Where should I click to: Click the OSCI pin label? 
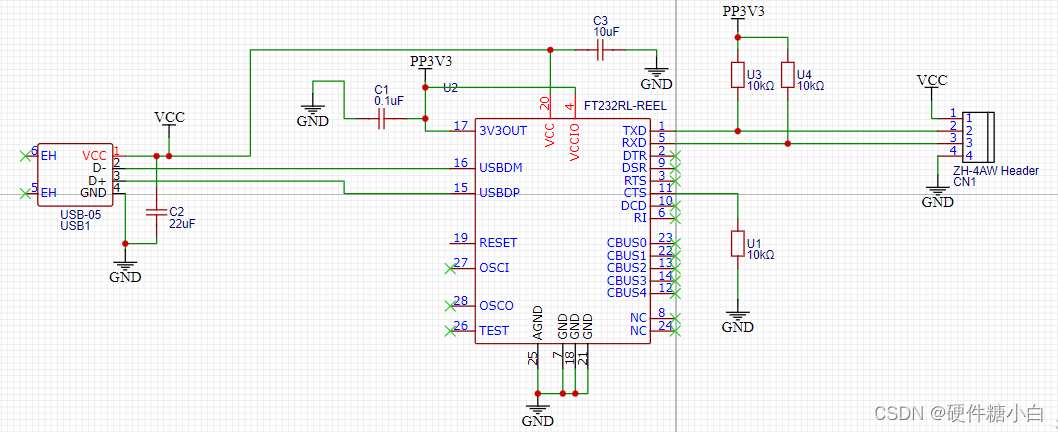tap(494, 268)
